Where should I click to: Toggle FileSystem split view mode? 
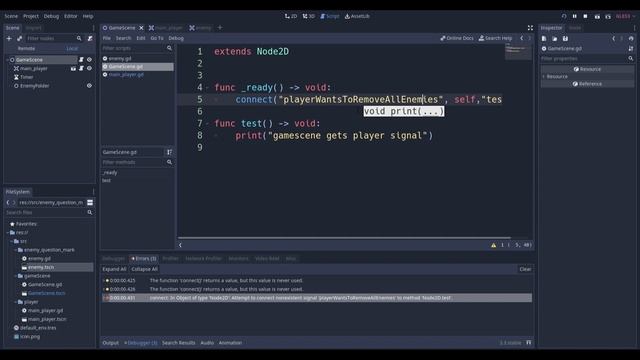90,202
